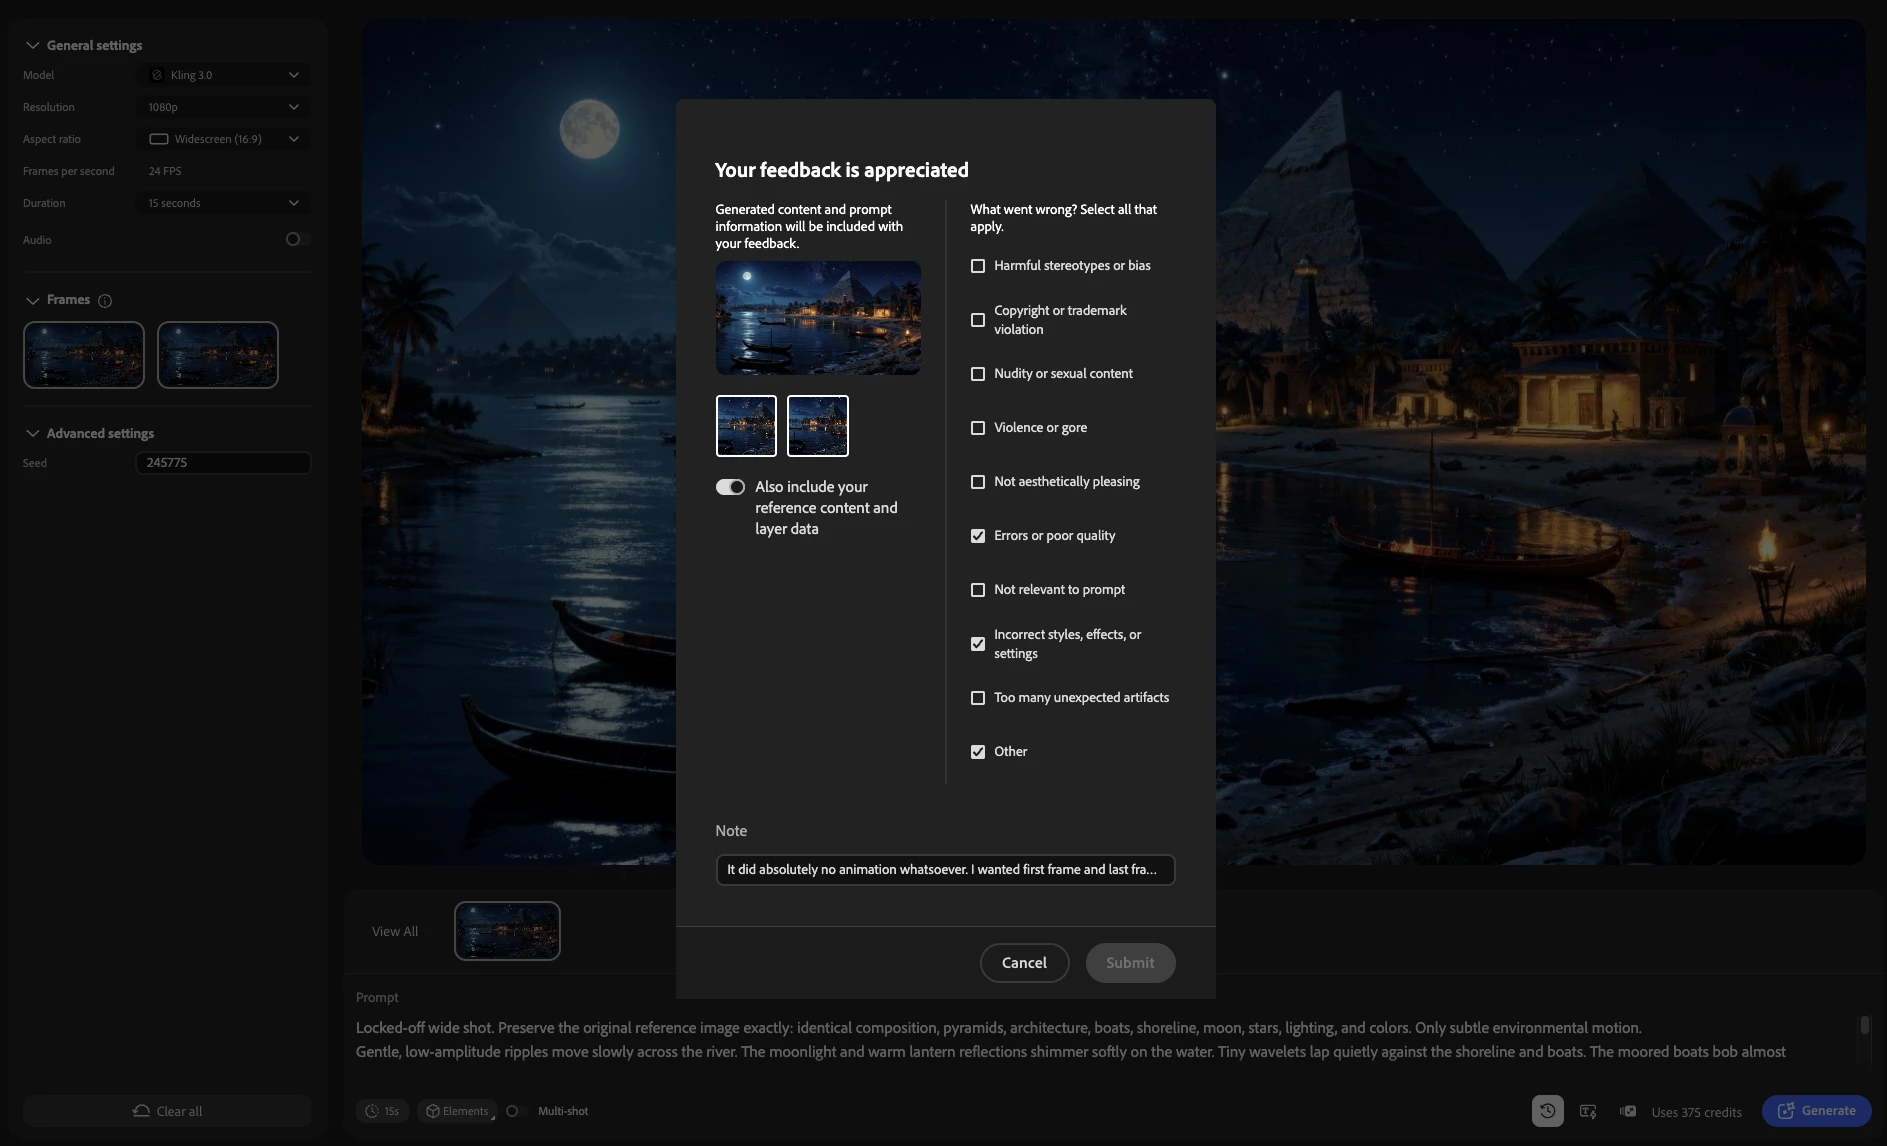Click the video reference icon beside credits

[1628, 1111]
